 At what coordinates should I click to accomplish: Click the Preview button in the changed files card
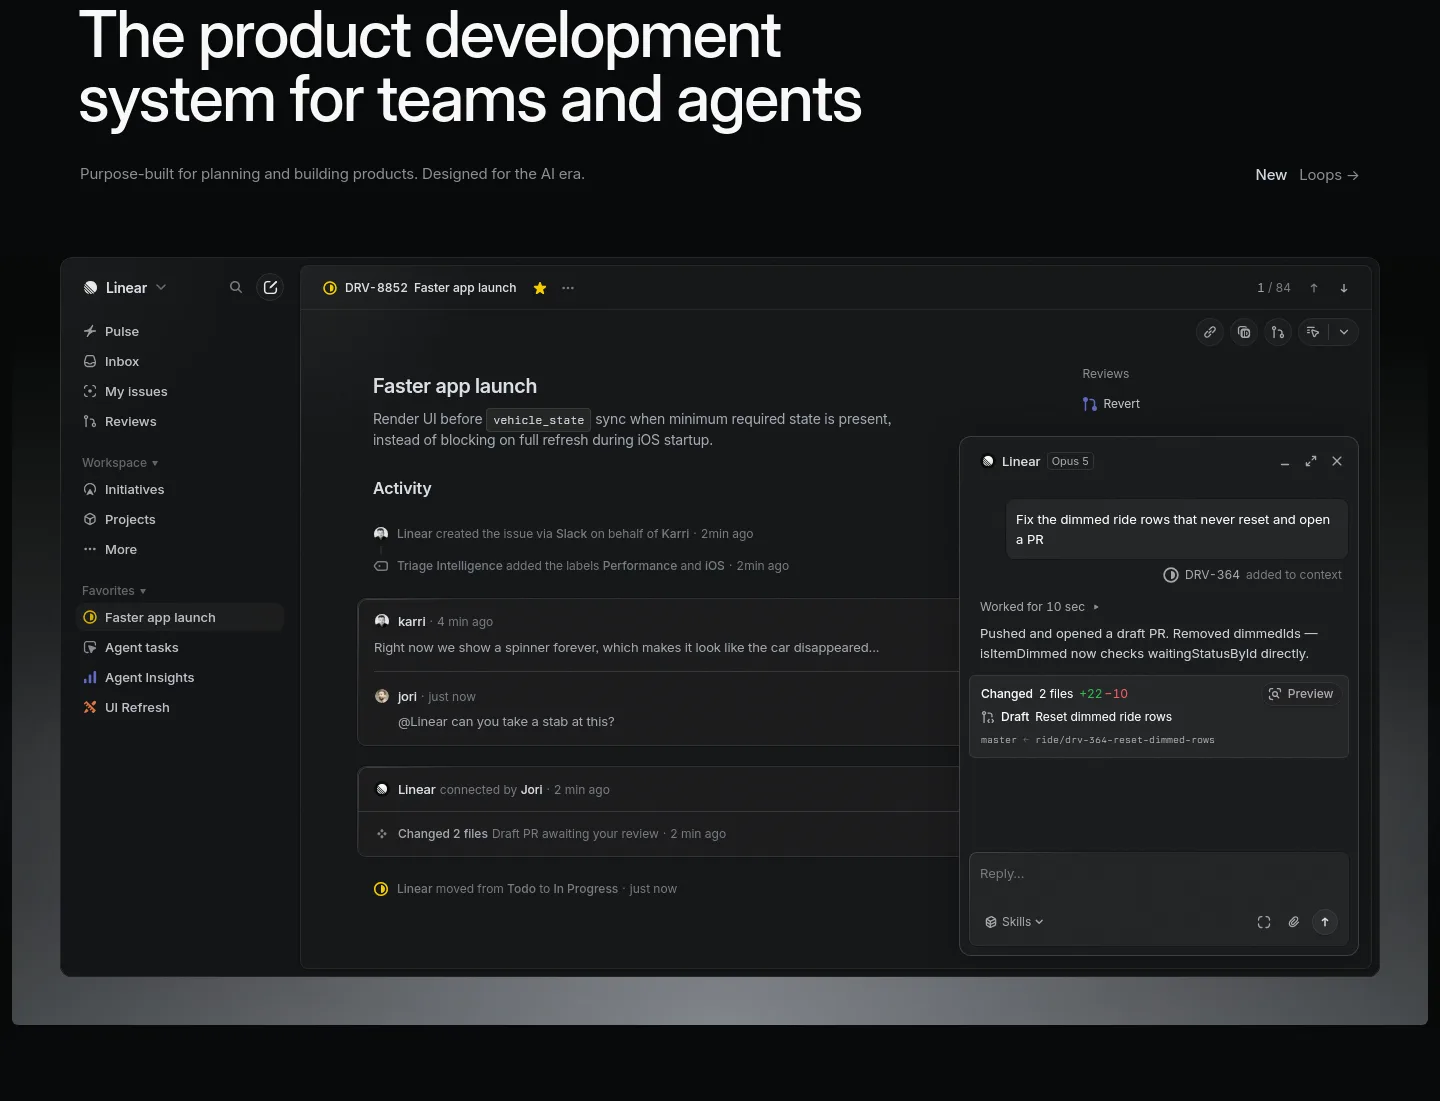1301,694
